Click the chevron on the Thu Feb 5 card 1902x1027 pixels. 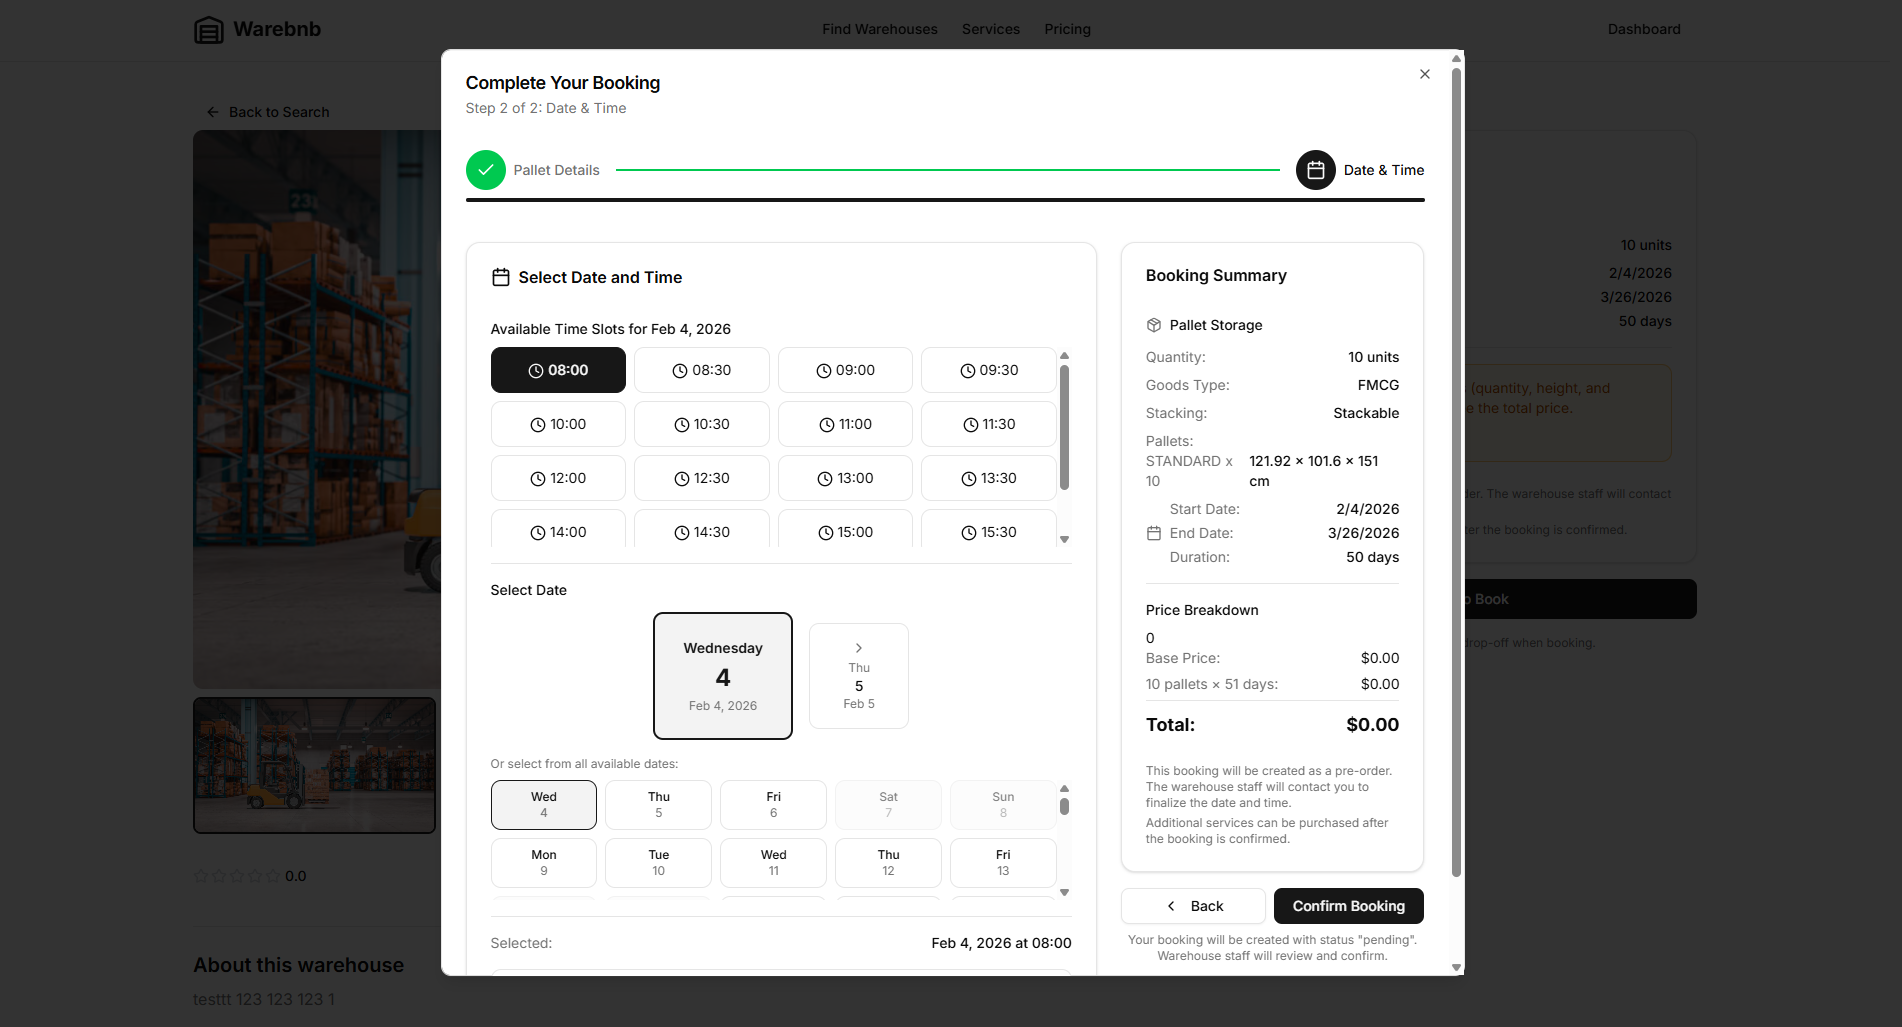click(858, 647)
